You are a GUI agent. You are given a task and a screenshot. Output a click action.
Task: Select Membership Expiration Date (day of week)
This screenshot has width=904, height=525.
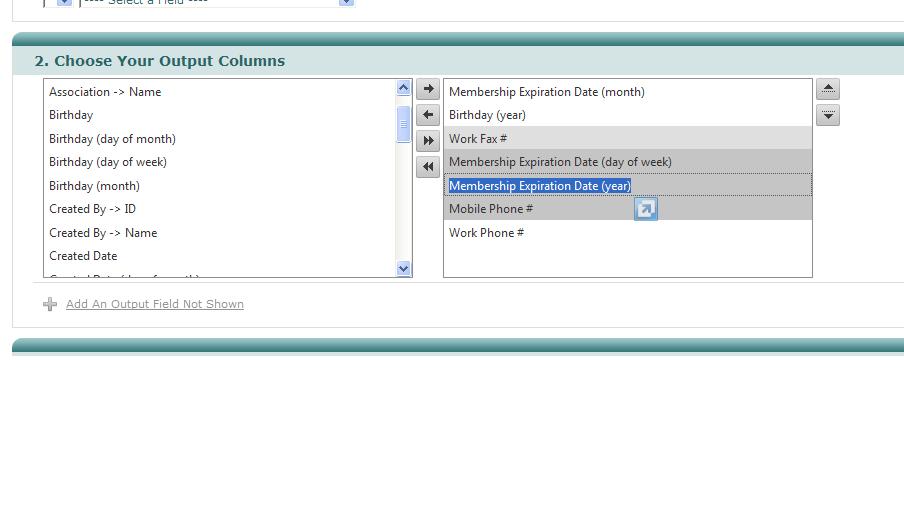[x=628, y=163]
